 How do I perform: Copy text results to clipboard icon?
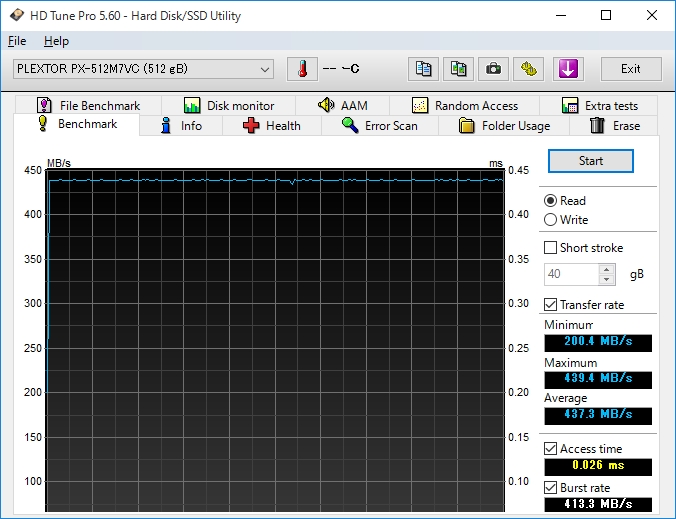[x=423, y=69]
